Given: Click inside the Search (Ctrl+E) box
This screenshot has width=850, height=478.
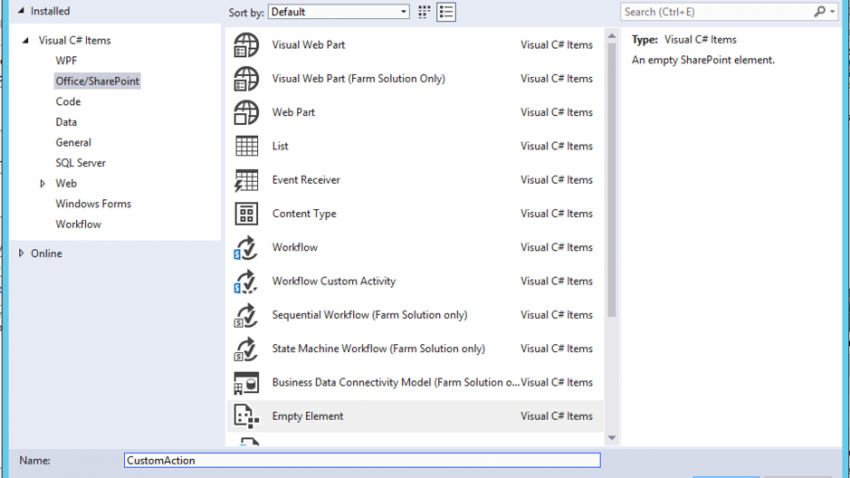Looking at the screenshot, I should [716, 12].
